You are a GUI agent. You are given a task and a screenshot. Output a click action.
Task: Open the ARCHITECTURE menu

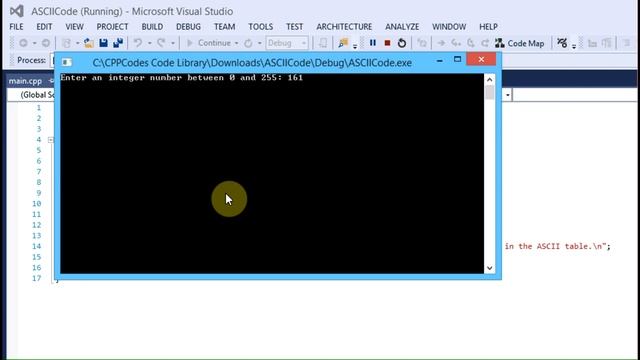point(344,27)
